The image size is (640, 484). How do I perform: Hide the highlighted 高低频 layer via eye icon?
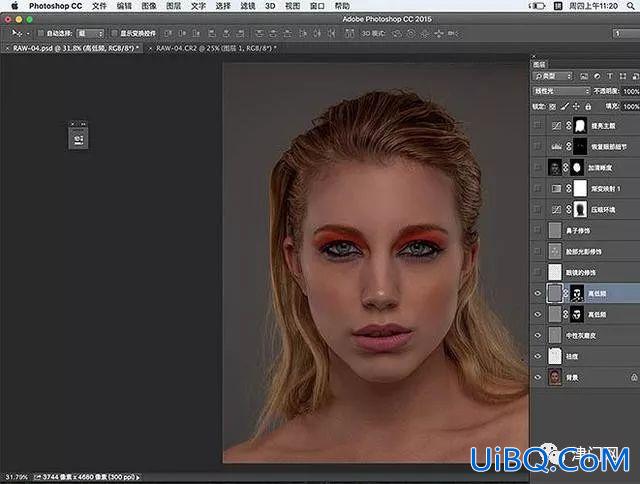[x=538, y=293]
